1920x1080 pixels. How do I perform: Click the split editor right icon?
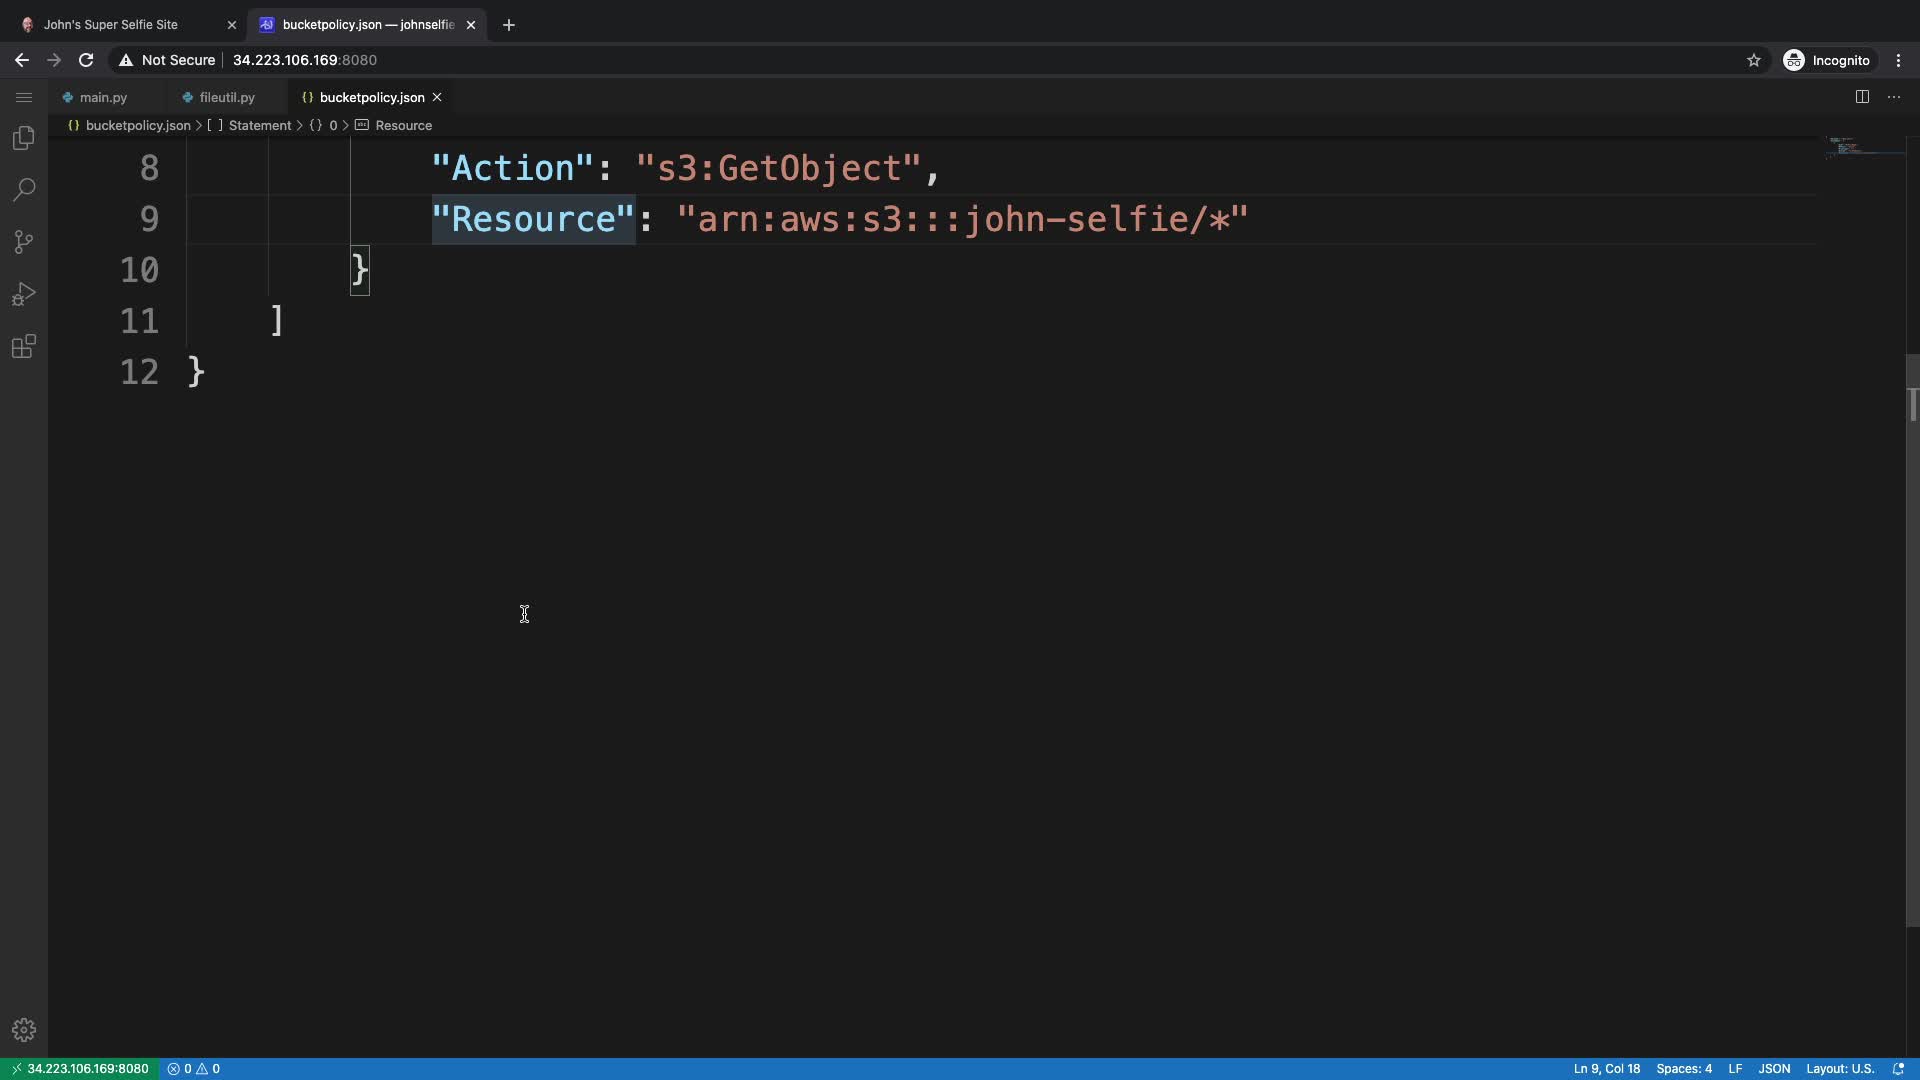point(1862,97)
